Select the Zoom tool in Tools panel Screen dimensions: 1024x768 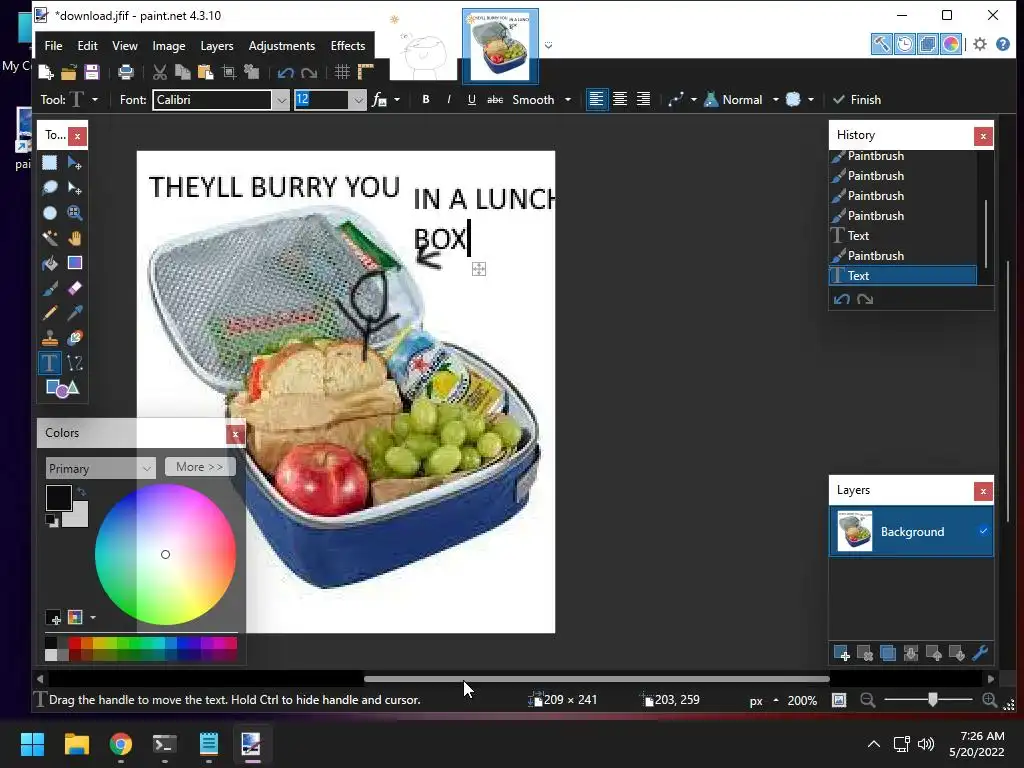[74, 213]
